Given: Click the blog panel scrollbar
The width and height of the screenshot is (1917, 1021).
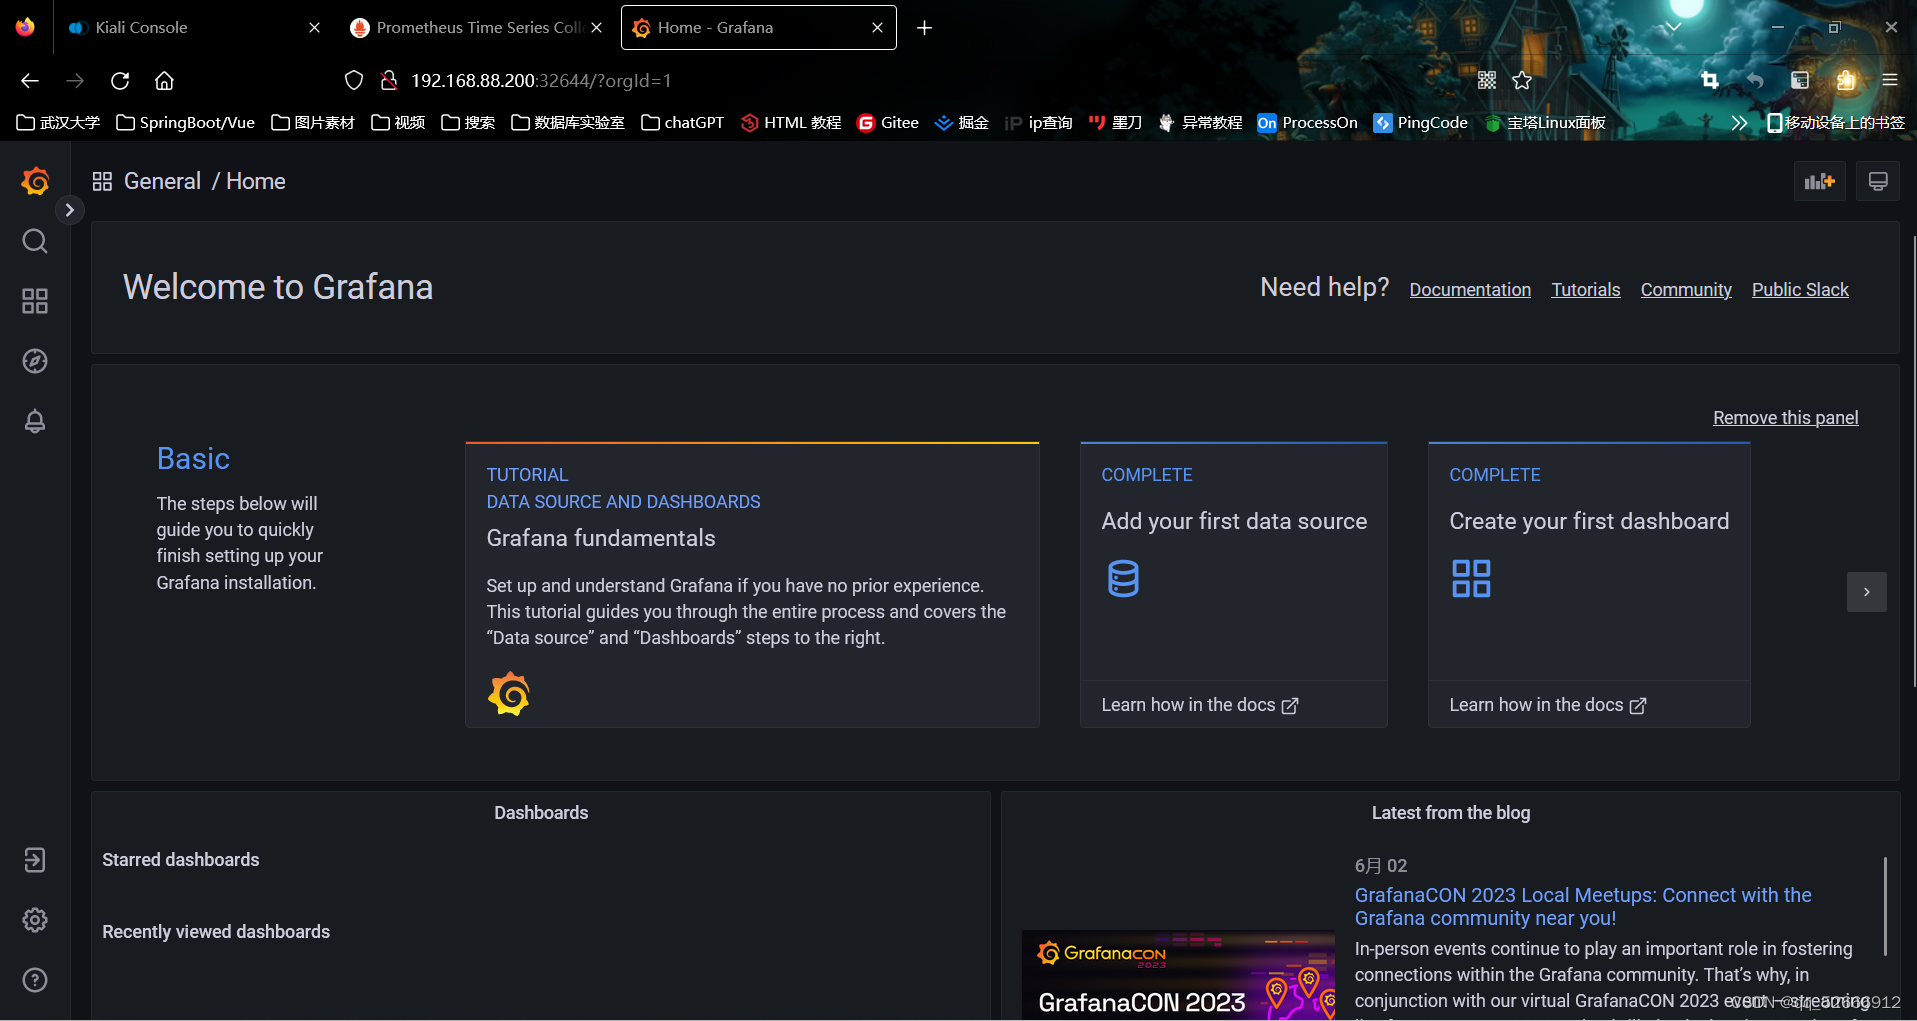Looking at the screenshot, I should point(1886,906).
